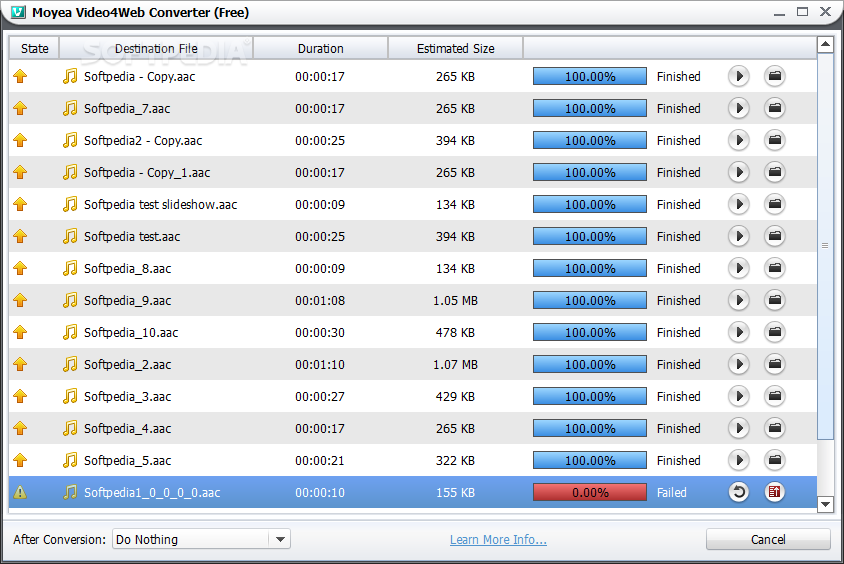Image resolution: width=844 pixels, height=564 pixels.
Task: Click the duration 00:00:30
Action: [320, 333]
